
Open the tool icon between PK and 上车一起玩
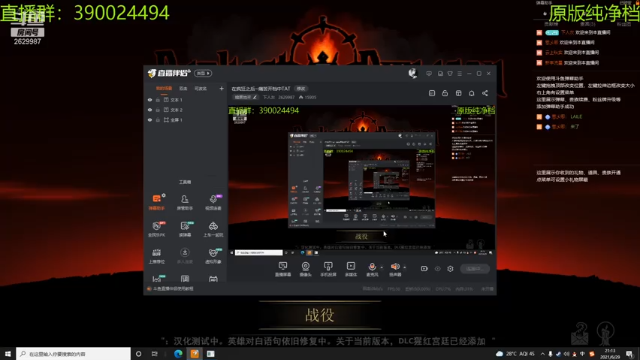click(x=184, y=229)
